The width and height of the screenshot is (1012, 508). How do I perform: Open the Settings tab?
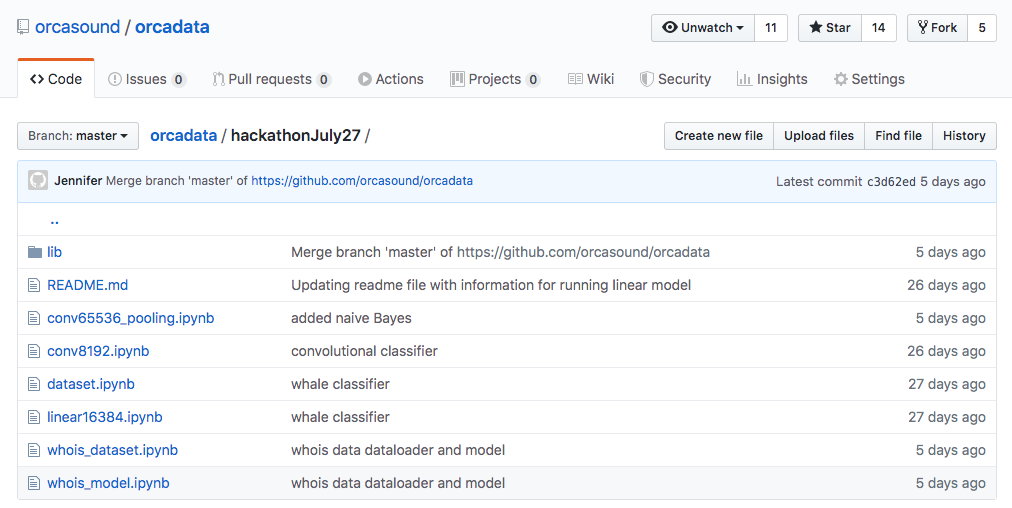(x=869, y=79)
